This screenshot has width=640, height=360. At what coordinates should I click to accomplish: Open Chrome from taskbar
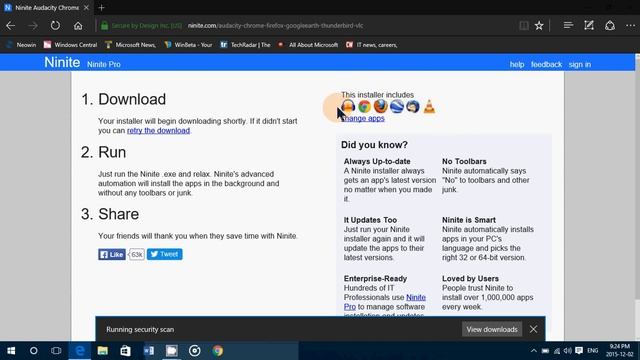point(218,351)
